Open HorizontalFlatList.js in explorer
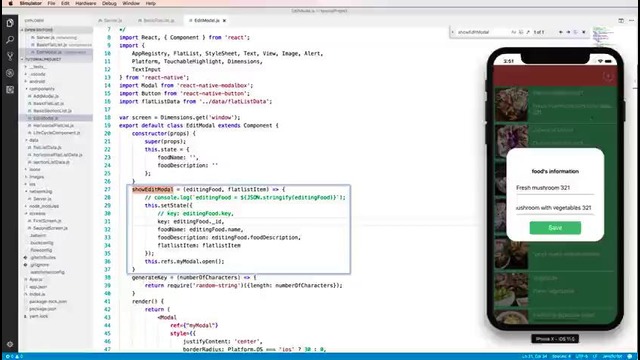640x360 pixels. pos(53,126)
